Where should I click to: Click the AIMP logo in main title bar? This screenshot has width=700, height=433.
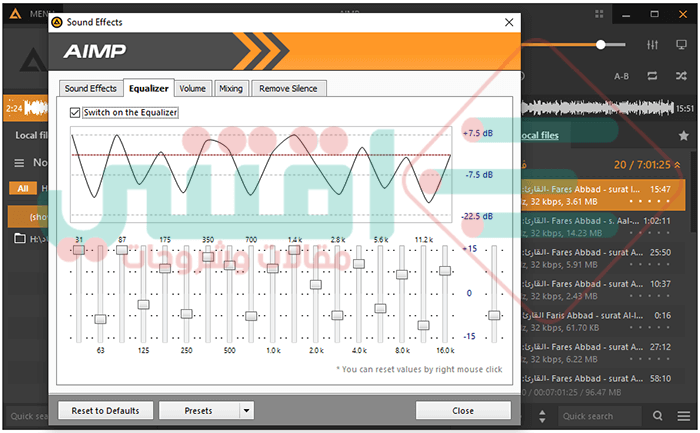point(15,14)
